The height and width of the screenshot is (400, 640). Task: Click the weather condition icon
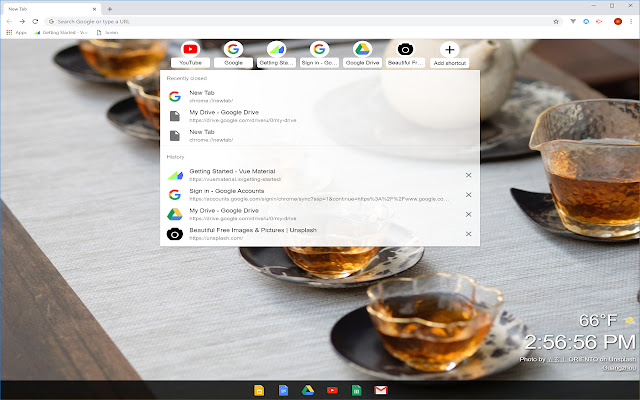(x=629, y=320)
